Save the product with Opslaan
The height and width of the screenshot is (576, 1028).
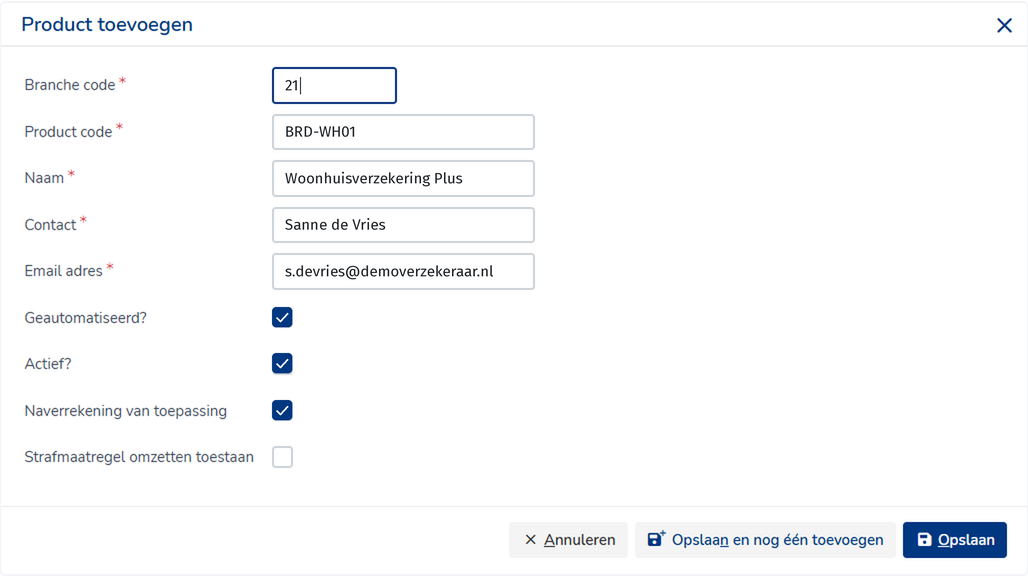point(955,540)
